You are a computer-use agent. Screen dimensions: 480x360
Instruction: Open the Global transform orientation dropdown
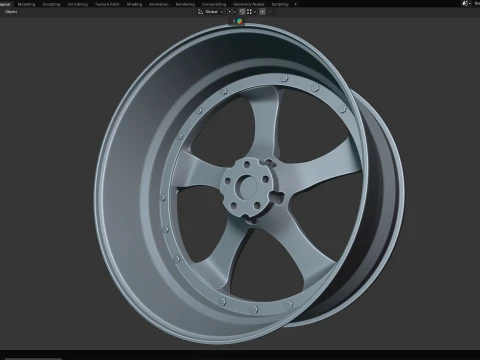210,12
